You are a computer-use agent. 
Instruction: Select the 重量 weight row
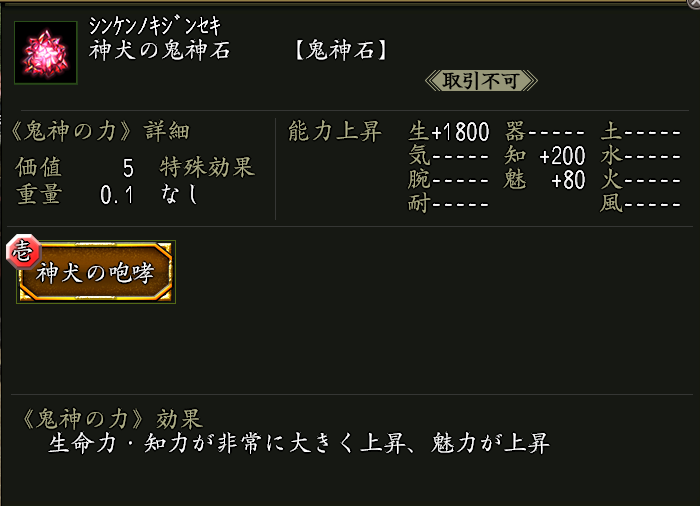click(x=75, y=195)
